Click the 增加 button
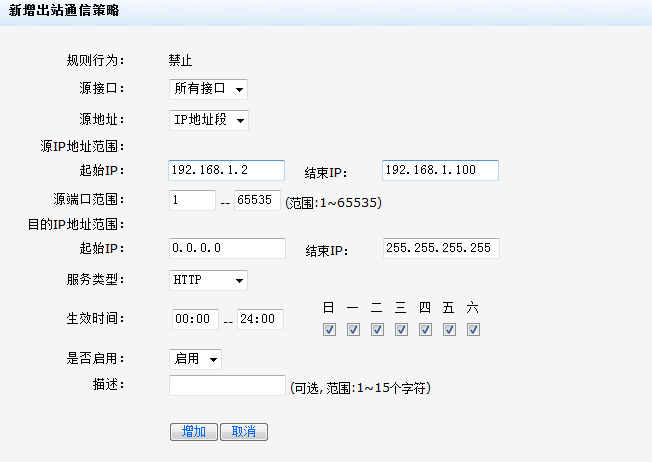652x462 pixels. tap(194, 432)
